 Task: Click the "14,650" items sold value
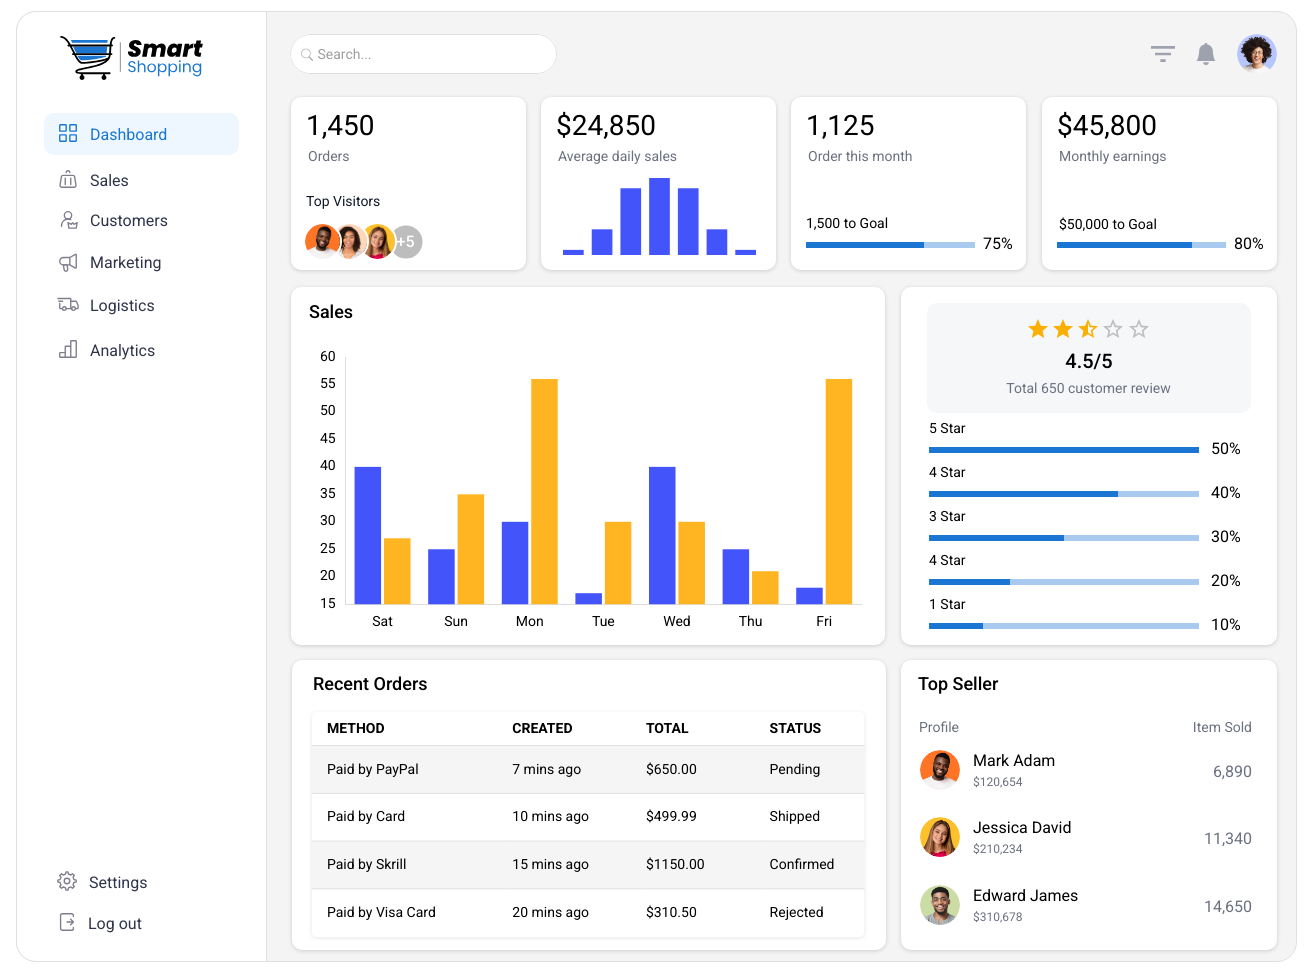(x=1228, y=906)
